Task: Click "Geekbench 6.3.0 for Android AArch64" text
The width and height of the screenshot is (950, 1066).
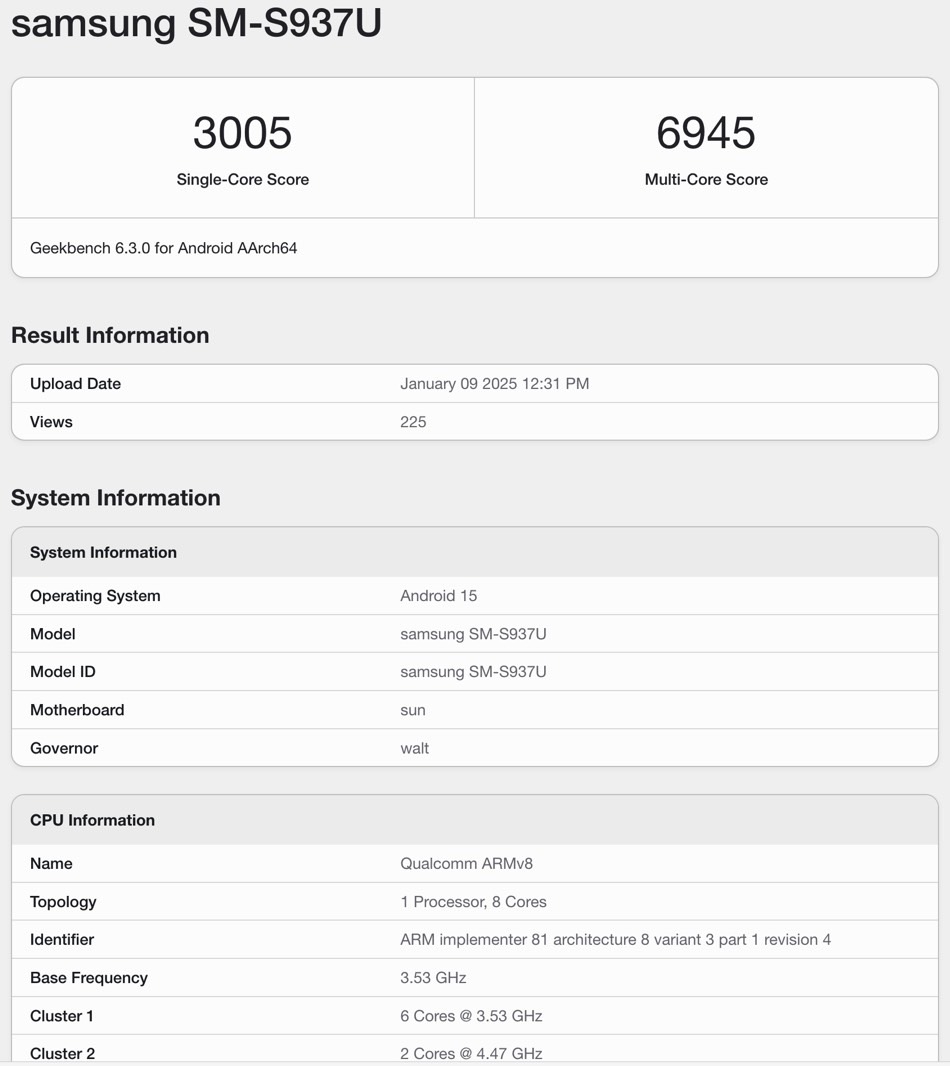Action: 163,248
